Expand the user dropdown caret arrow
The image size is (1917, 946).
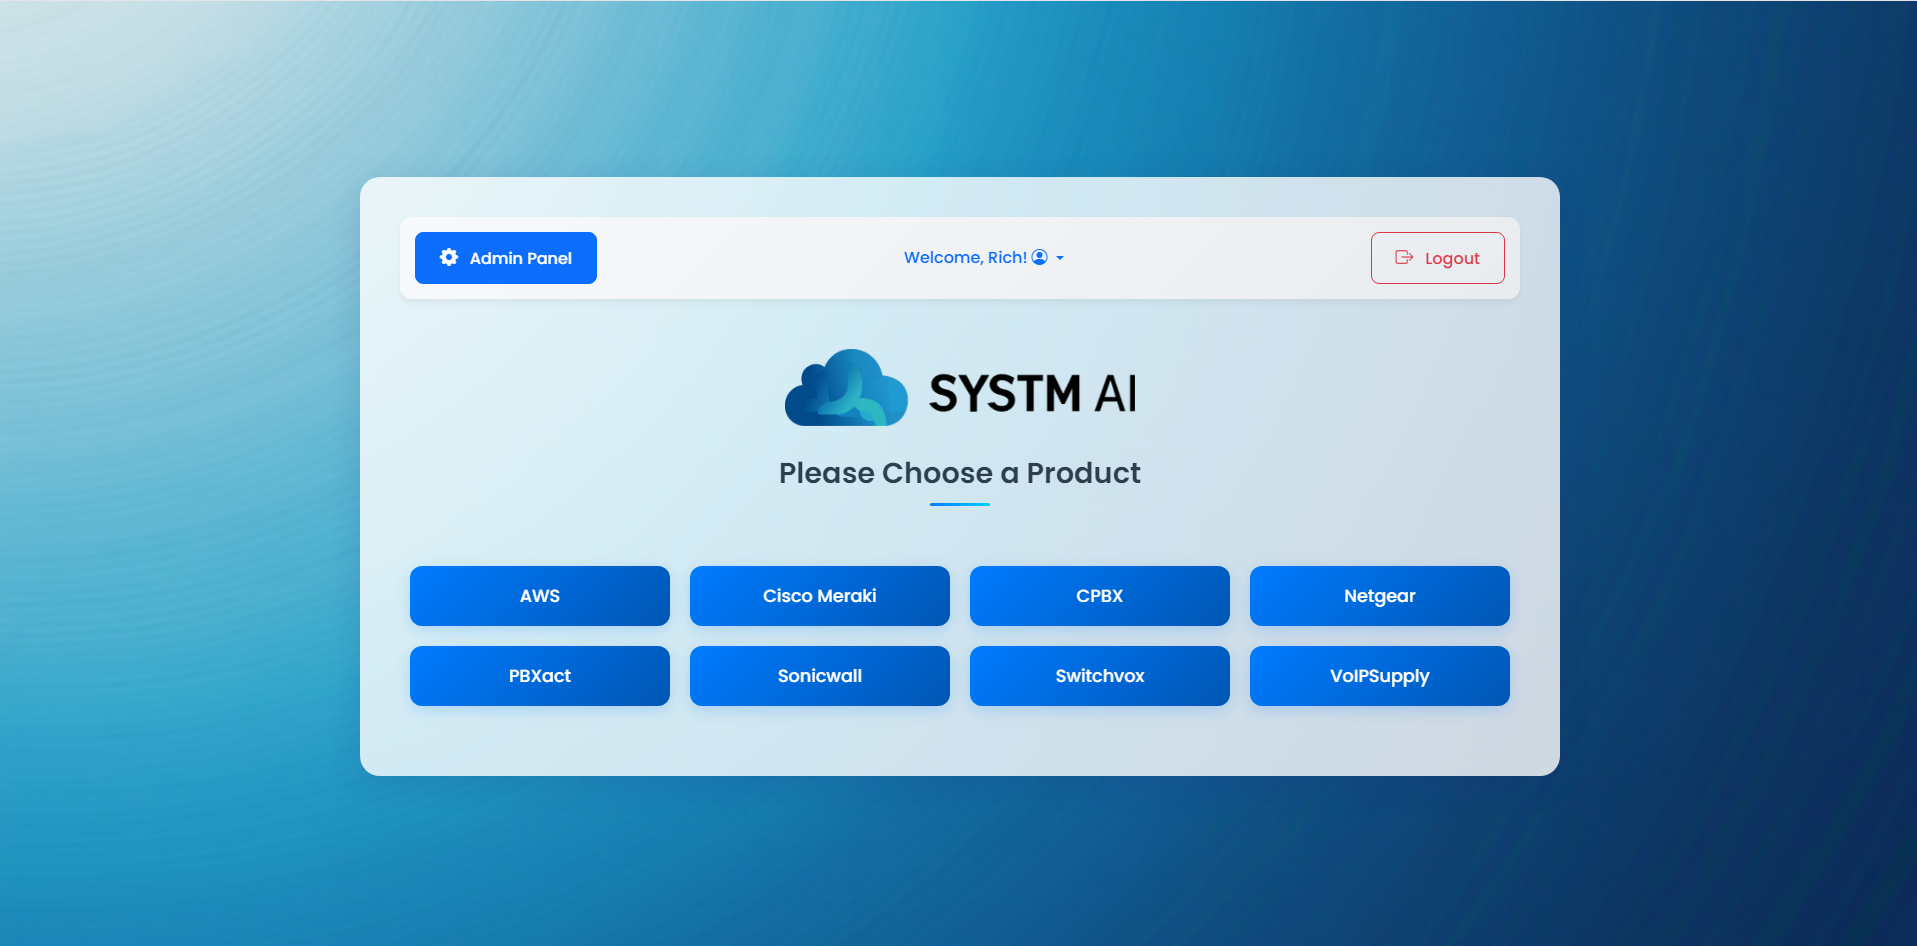click(1060, 258)
